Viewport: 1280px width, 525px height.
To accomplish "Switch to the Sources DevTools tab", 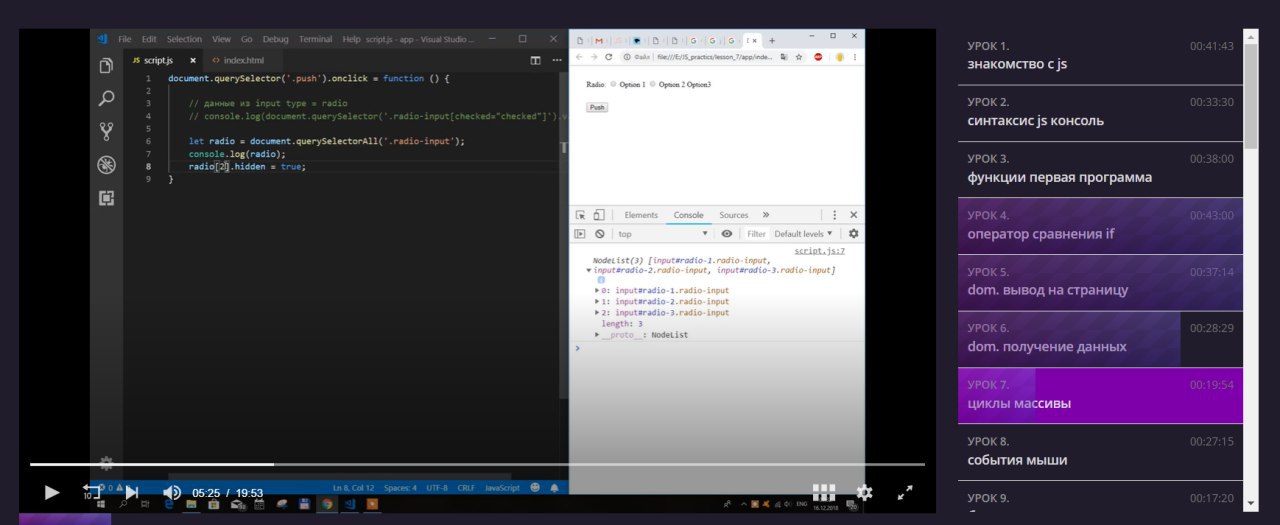I will [x=733, y=215].
